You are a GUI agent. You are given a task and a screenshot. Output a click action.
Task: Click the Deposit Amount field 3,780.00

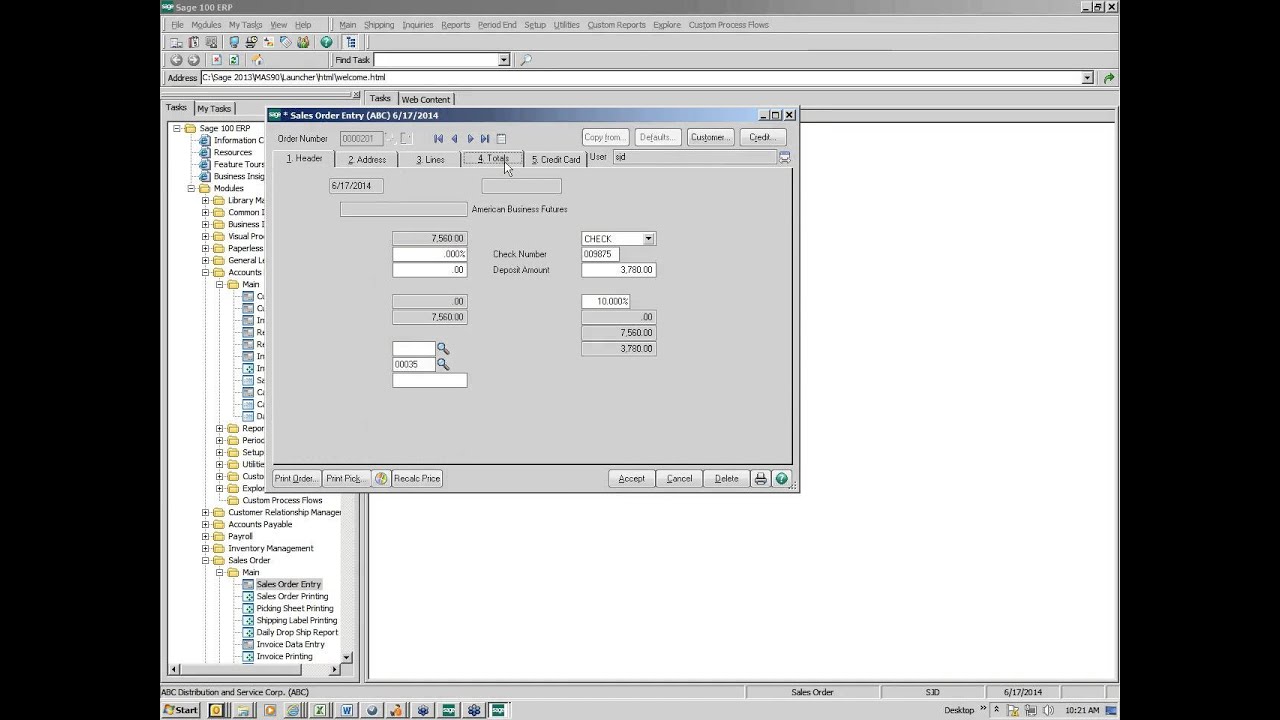[x=618, y=270]
